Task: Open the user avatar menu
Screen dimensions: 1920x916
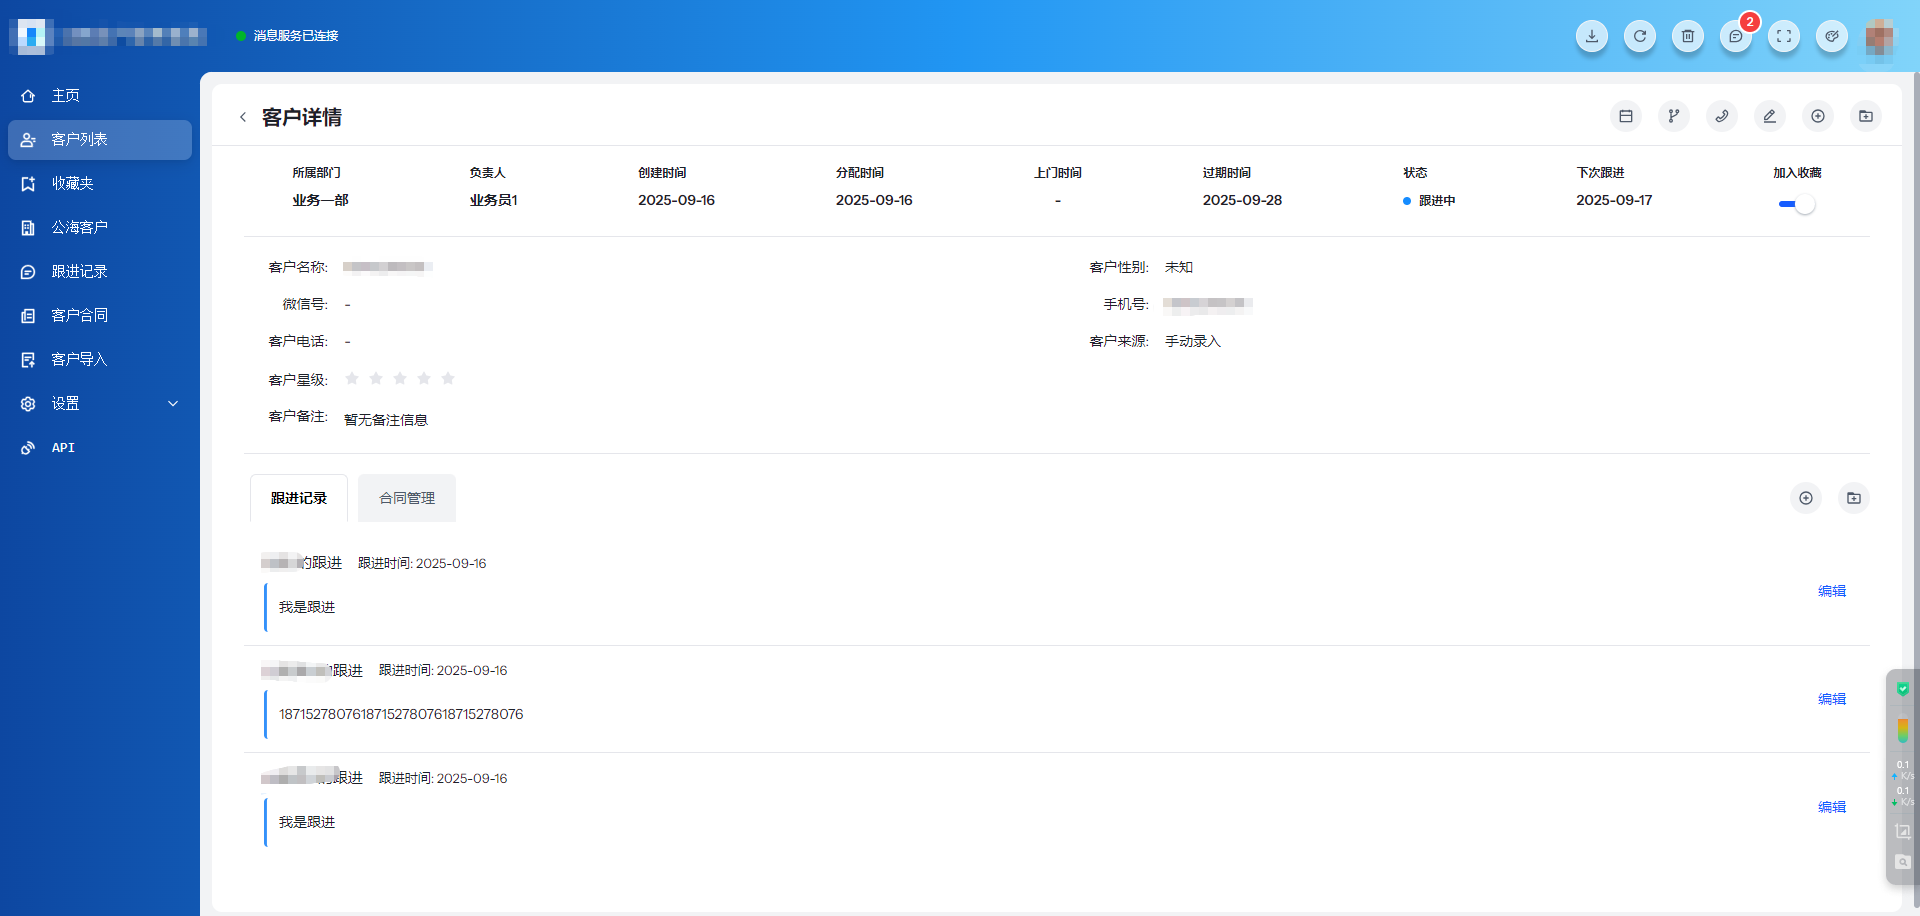Action: pyautogui.click(x=1880, y=37)
